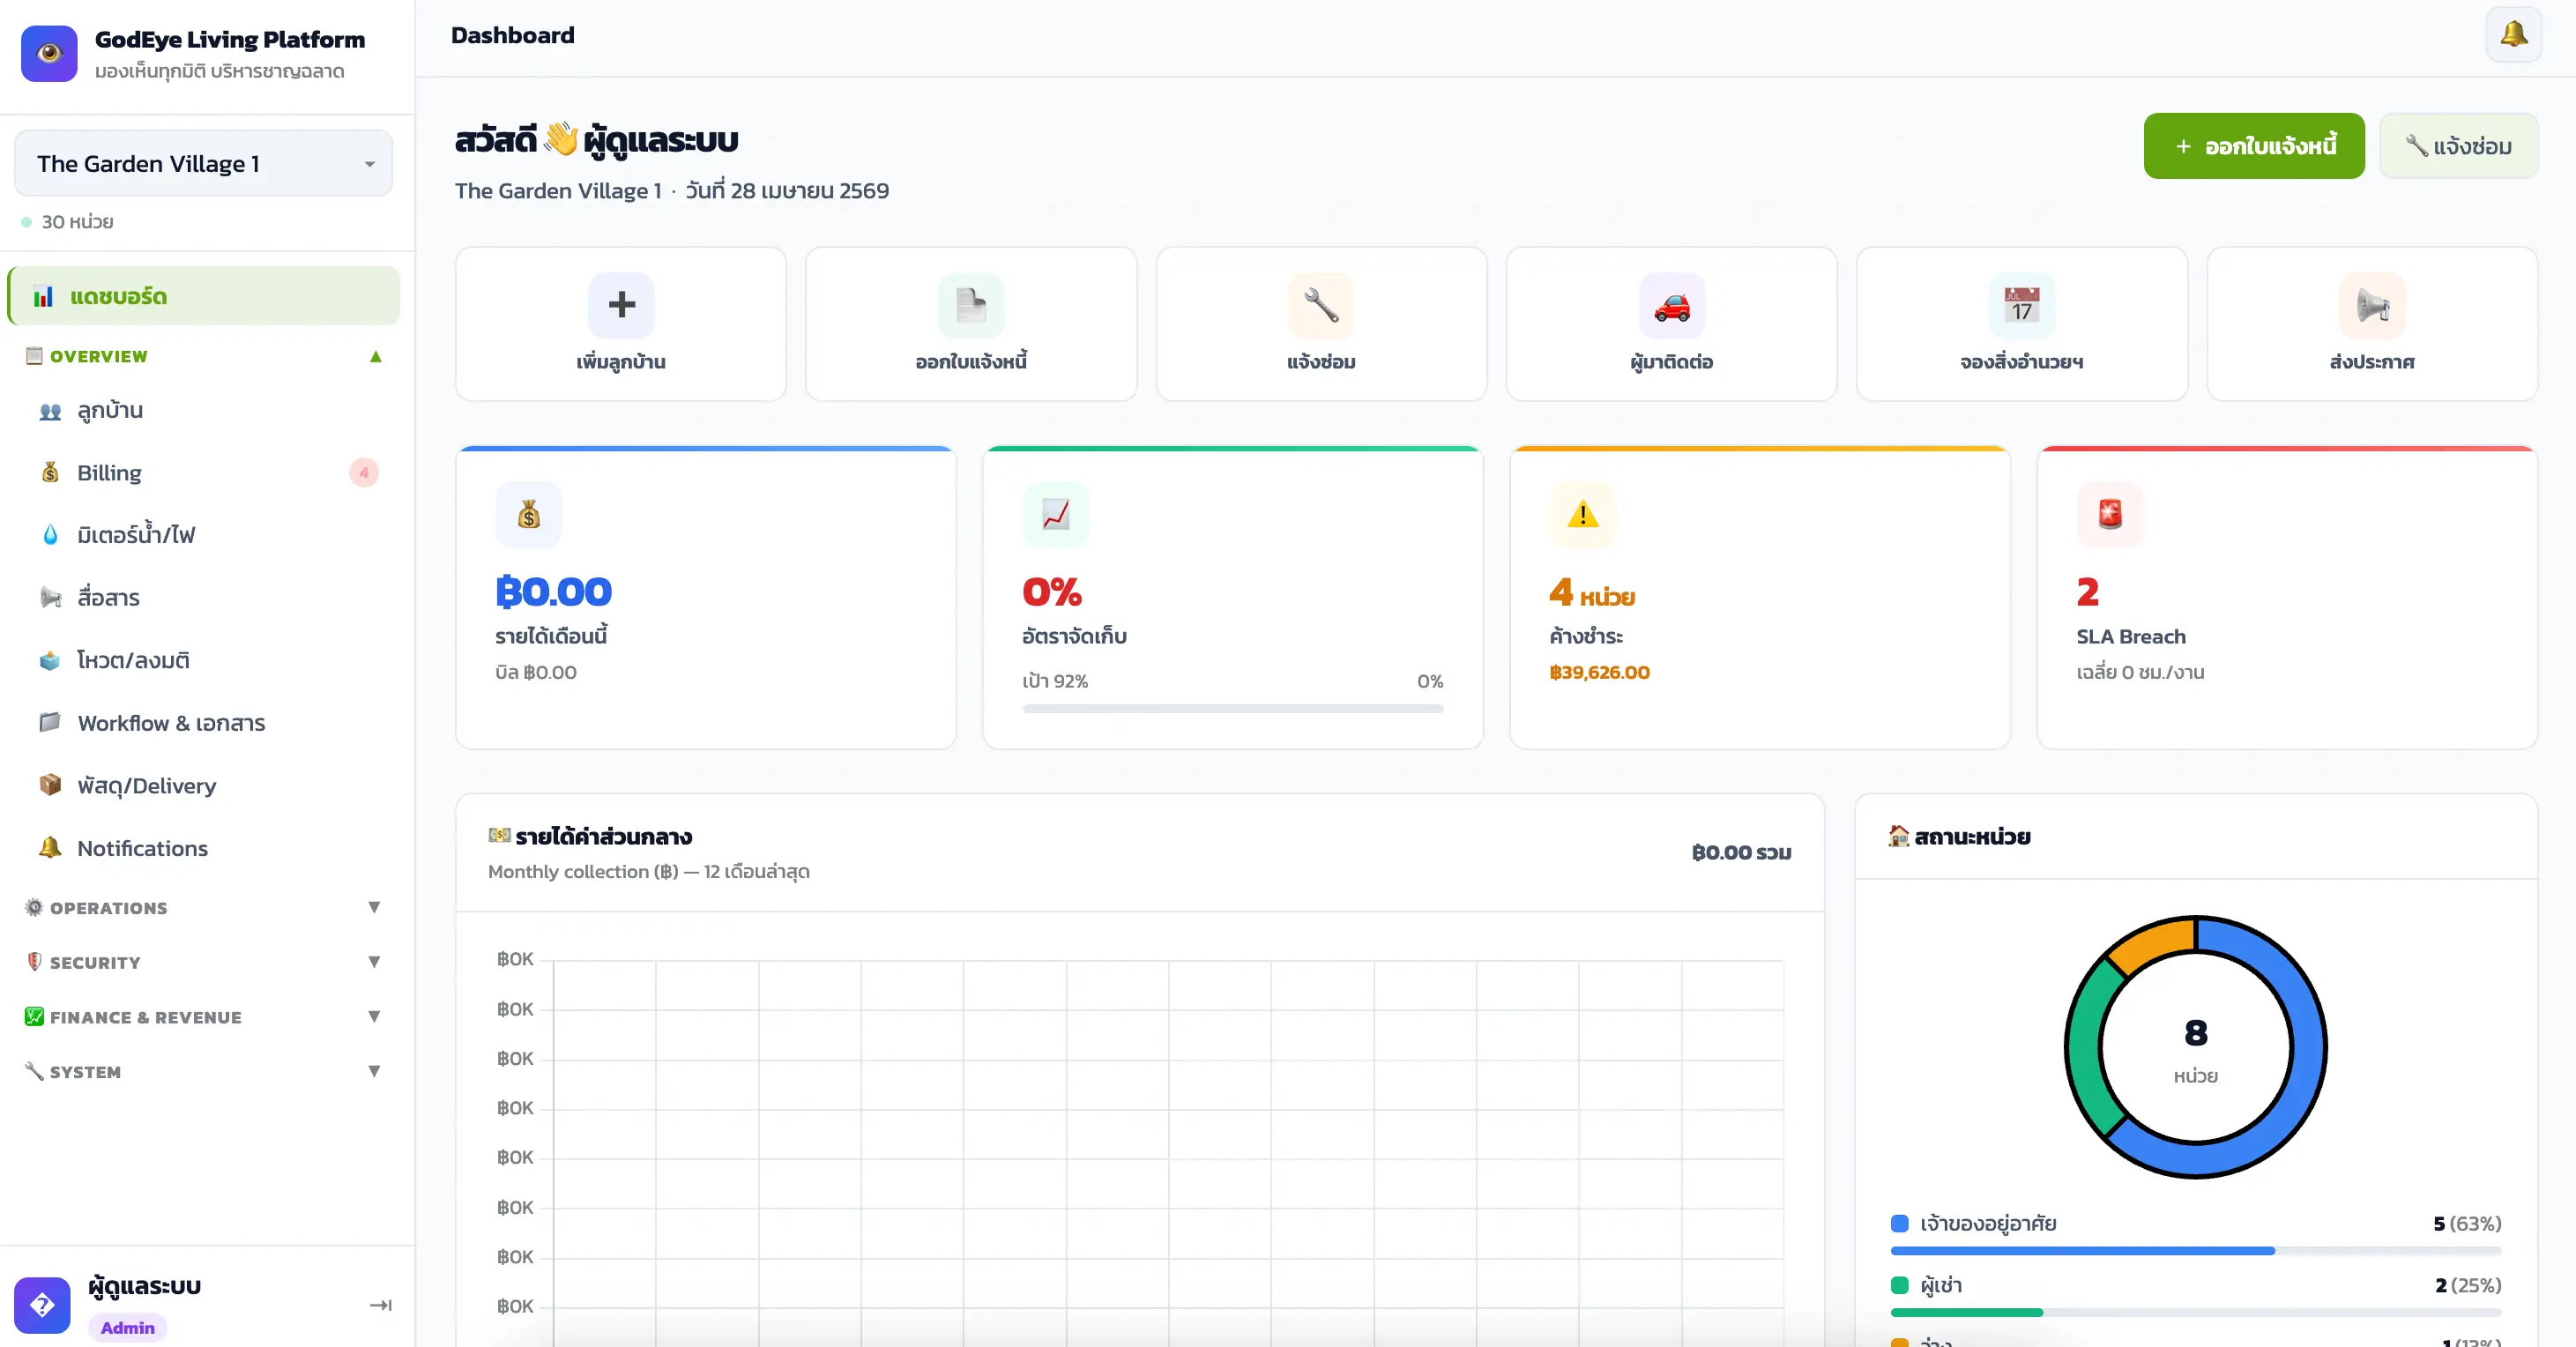Click the admin avatar icon at bottom
Image resolution: width=2576 pixels, height=1347 pixels.
click(x=42, y=1305)
